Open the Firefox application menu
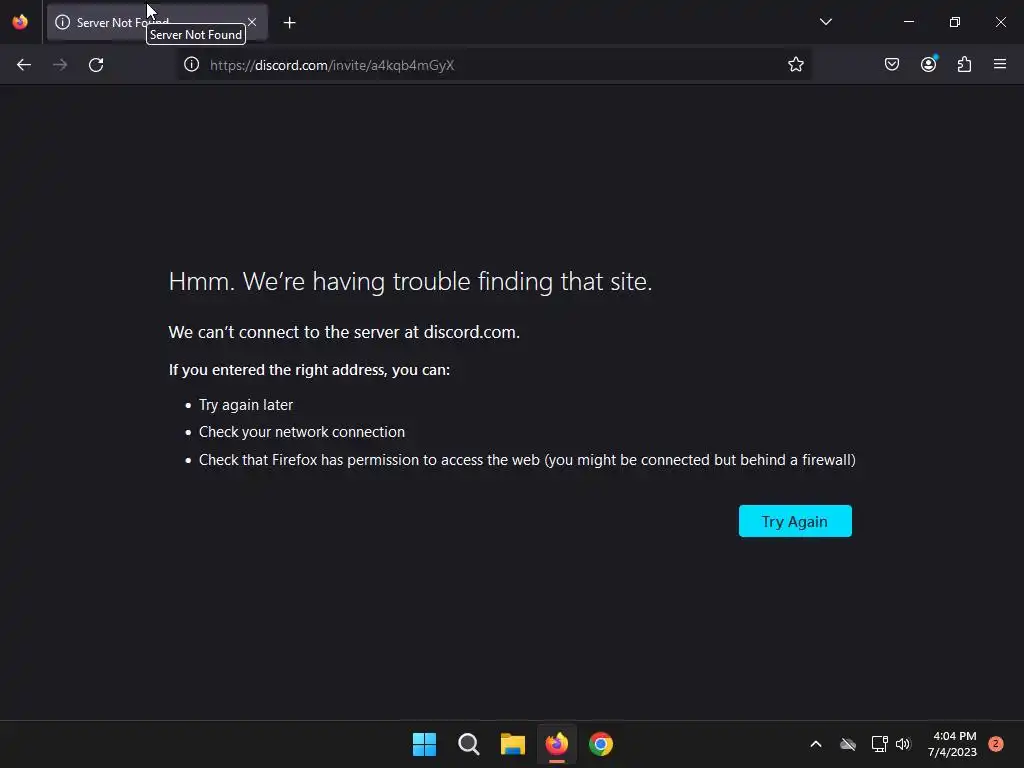 (x=1000, y=64)
